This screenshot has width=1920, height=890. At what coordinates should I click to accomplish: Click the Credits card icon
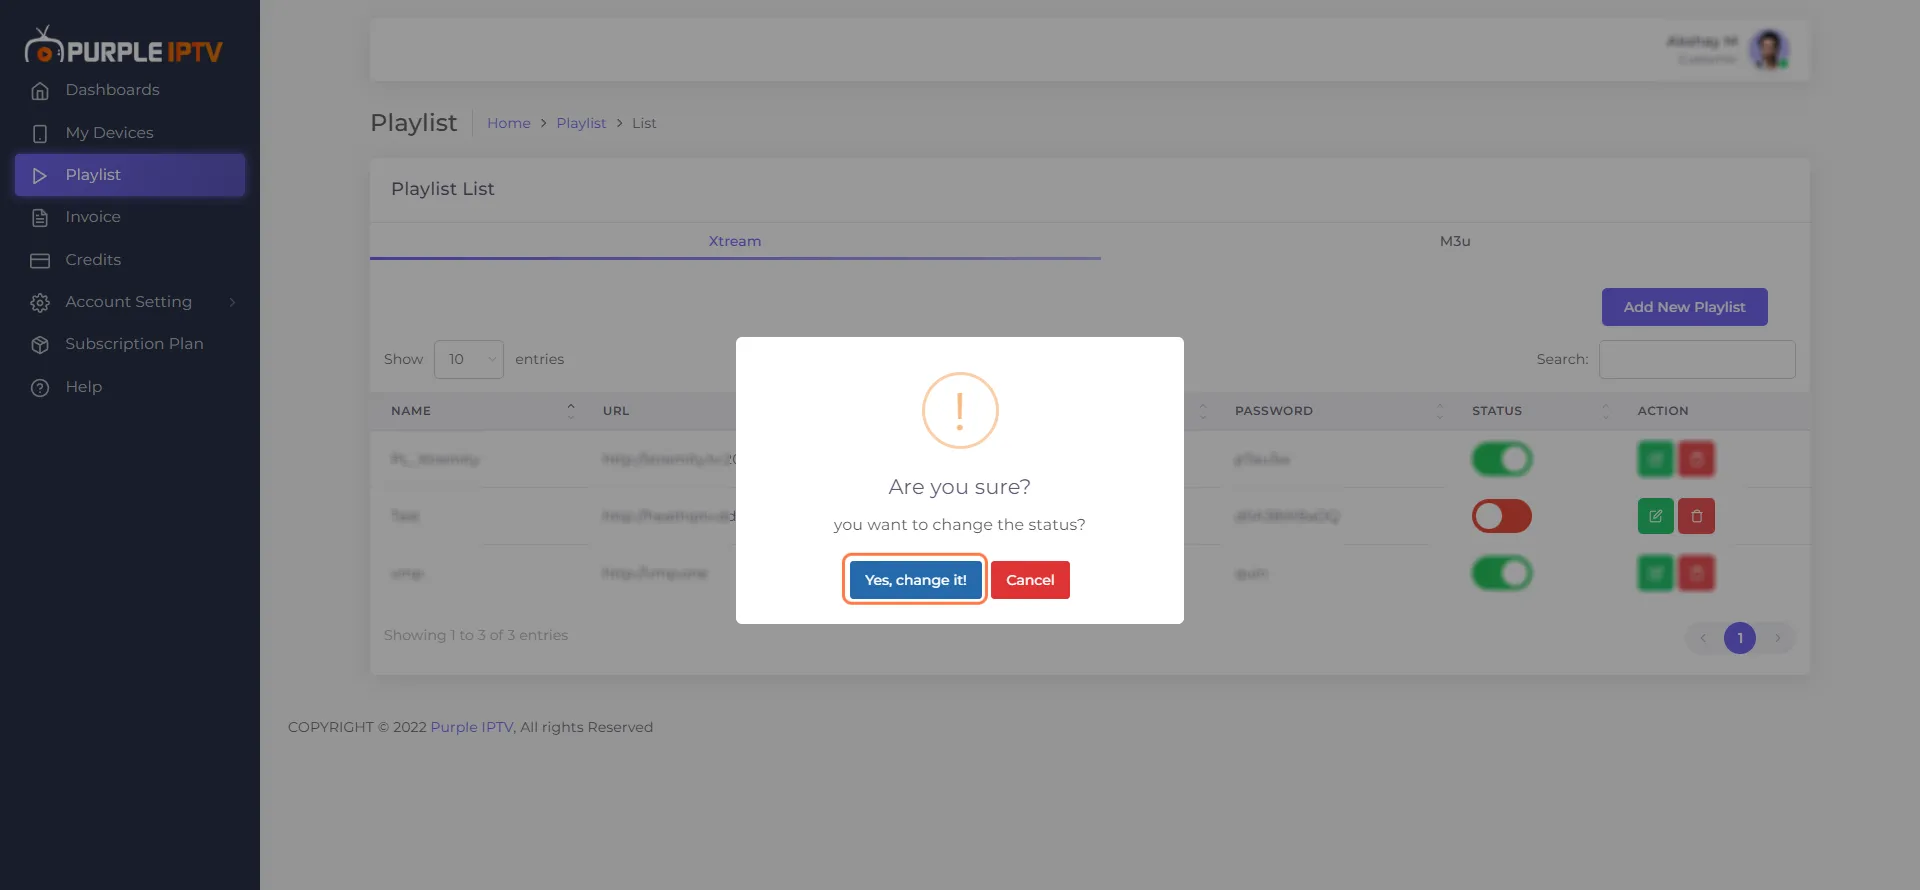pos(40,261)
